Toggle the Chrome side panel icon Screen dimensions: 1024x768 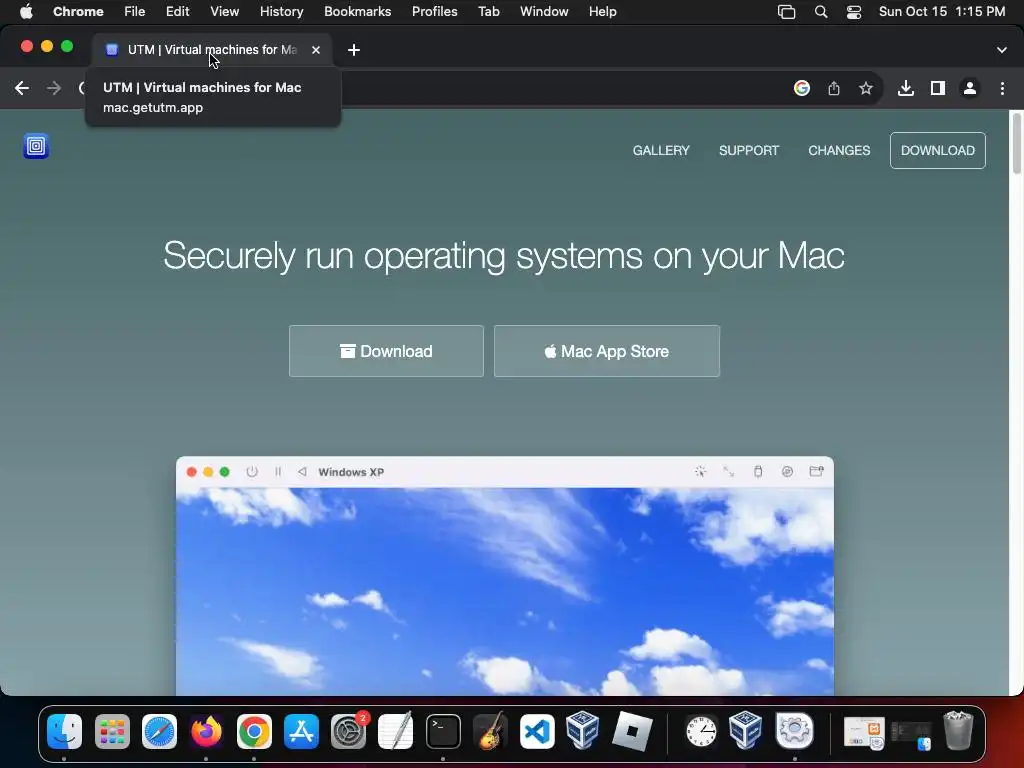pos(938,88)
